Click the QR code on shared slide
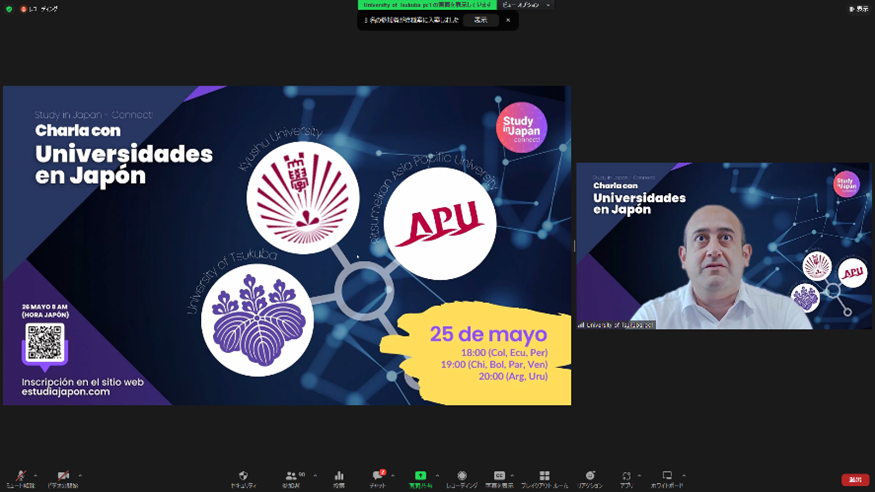 [x=45, y=342]
